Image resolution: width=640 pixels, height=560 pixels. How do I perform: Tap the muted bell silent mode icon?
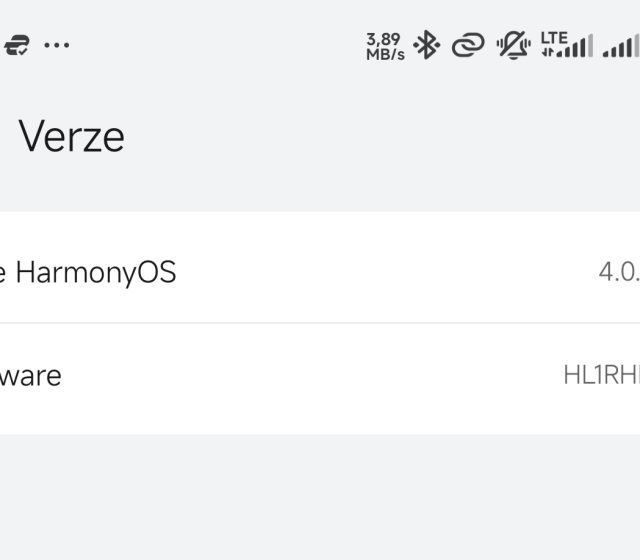[x=514, y=45]
